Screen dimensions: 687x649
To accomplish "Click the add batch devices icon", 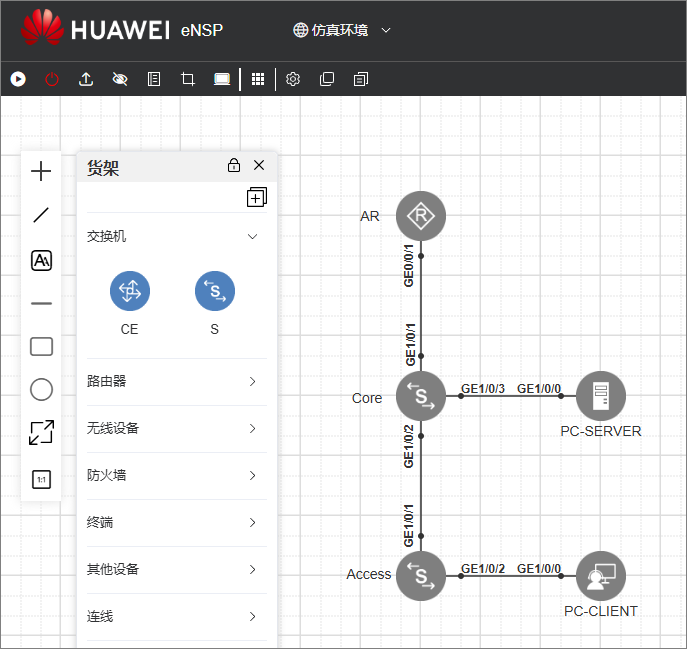I will coord(257,197).
